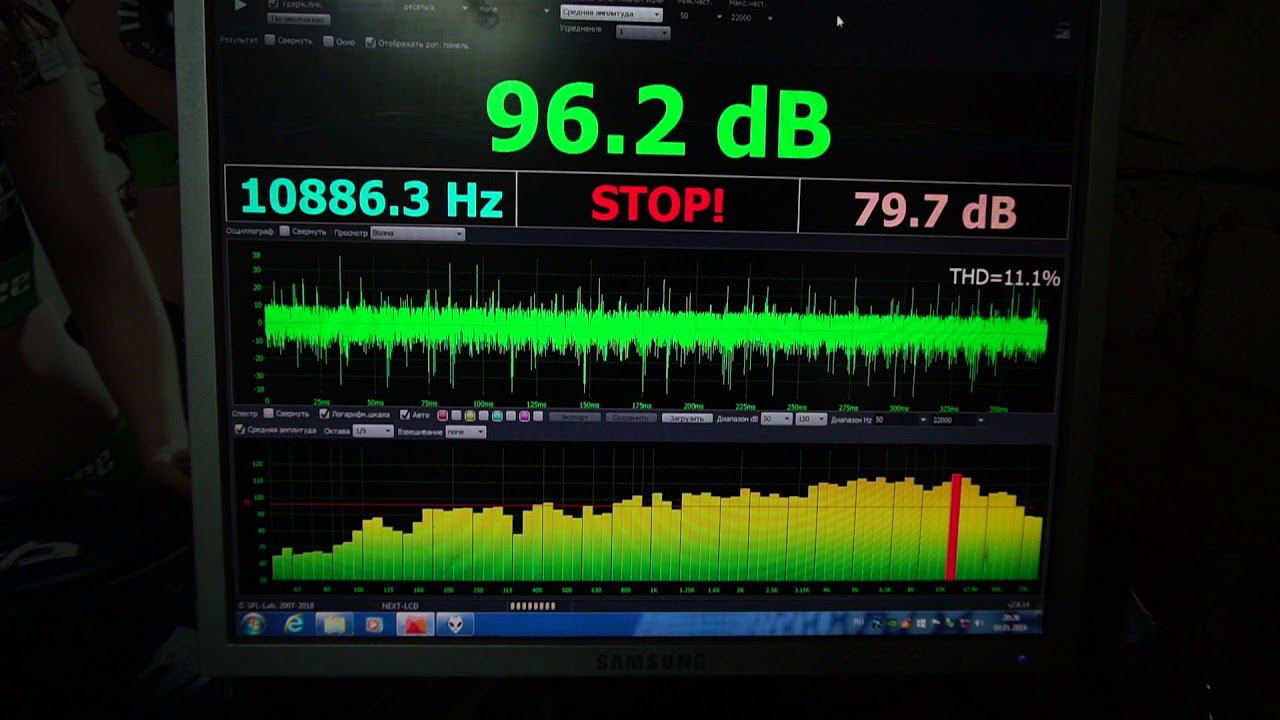Image resolution: width=1280 pixels, height=720 pixels.
Task: Open the Windows Start menu
Action: coord(253,624)
